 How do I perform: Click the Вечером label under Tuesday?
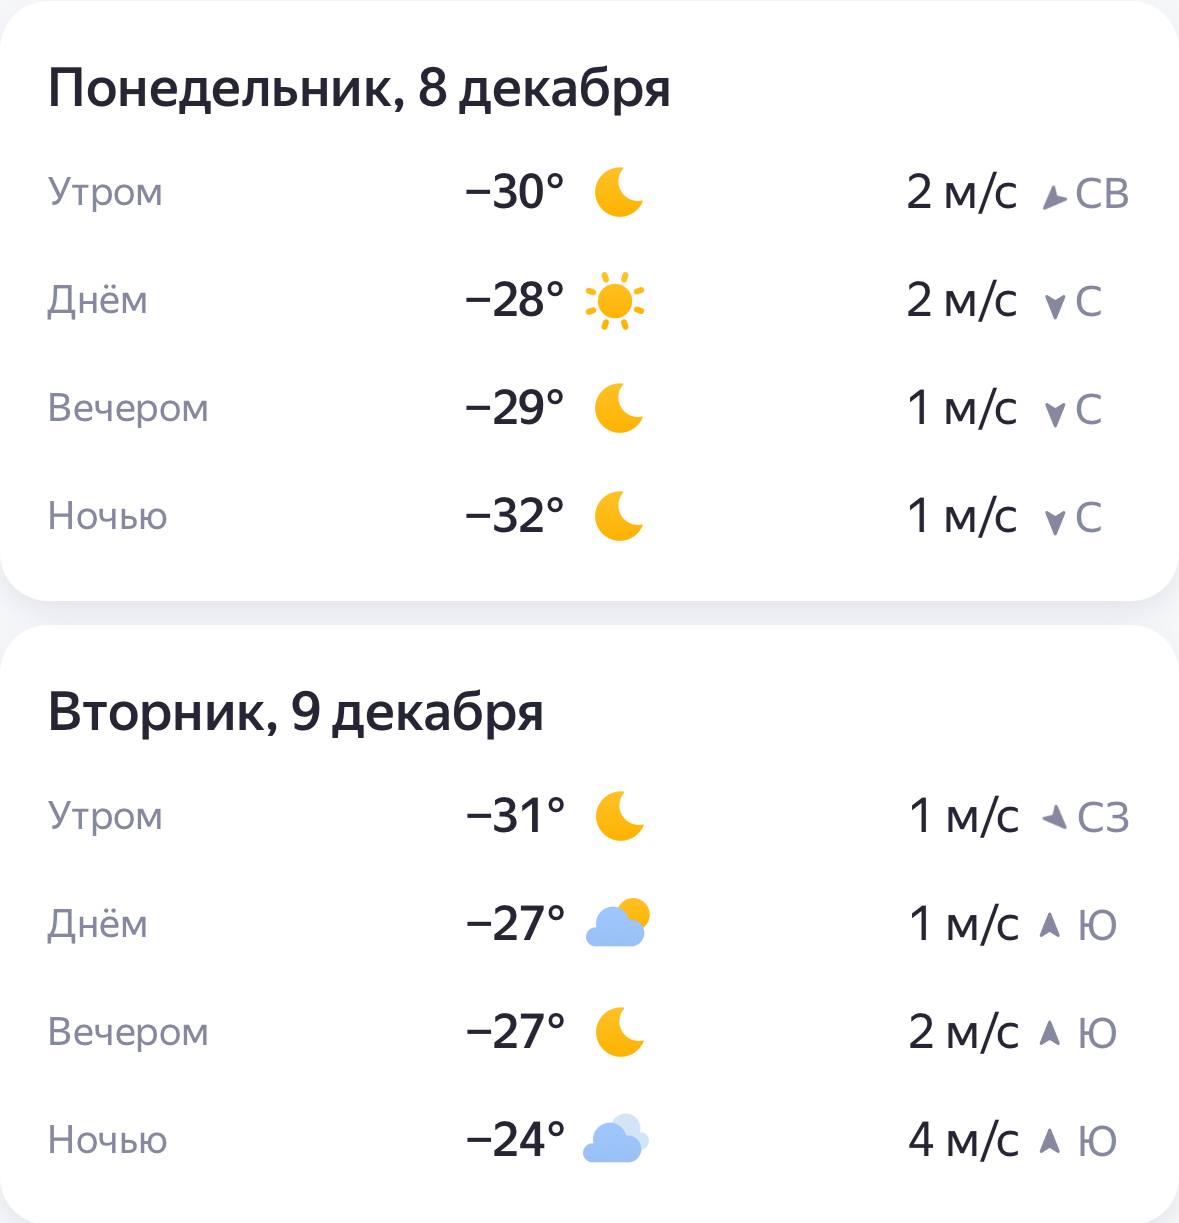(128, 1032)
